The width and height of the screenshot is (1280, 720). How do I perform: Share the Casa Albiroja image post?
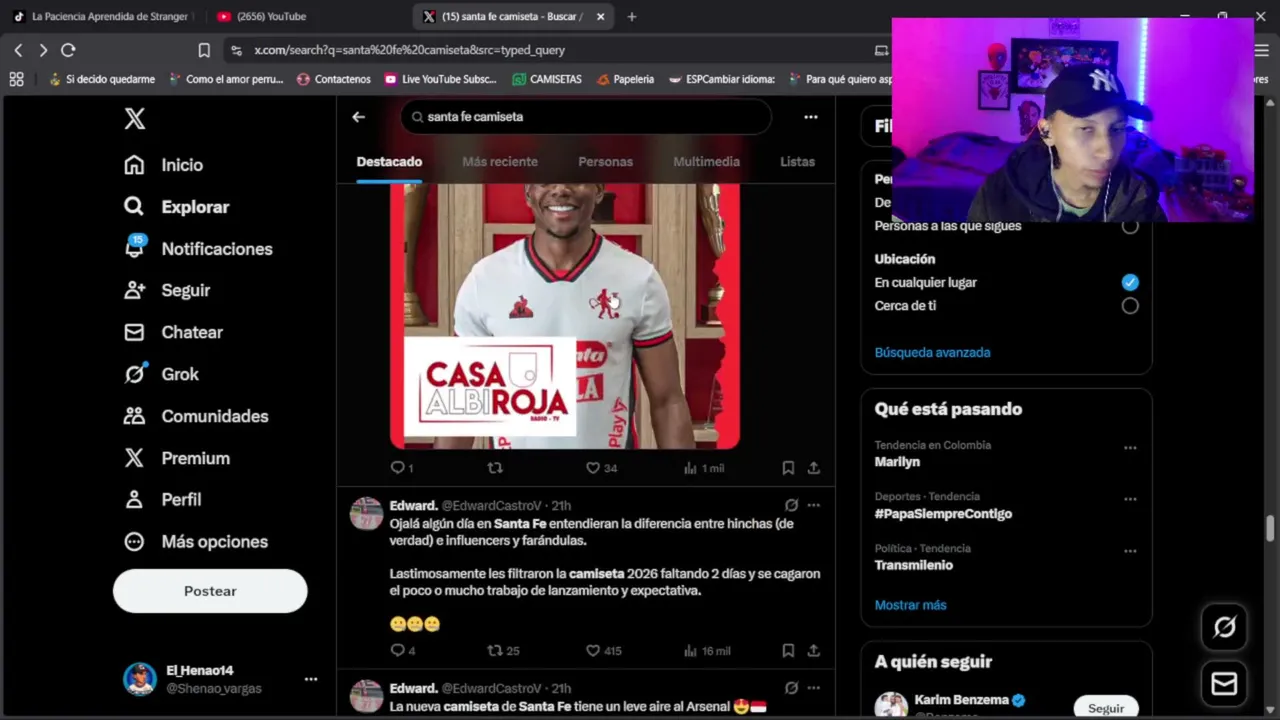click(x=814, y=468)
